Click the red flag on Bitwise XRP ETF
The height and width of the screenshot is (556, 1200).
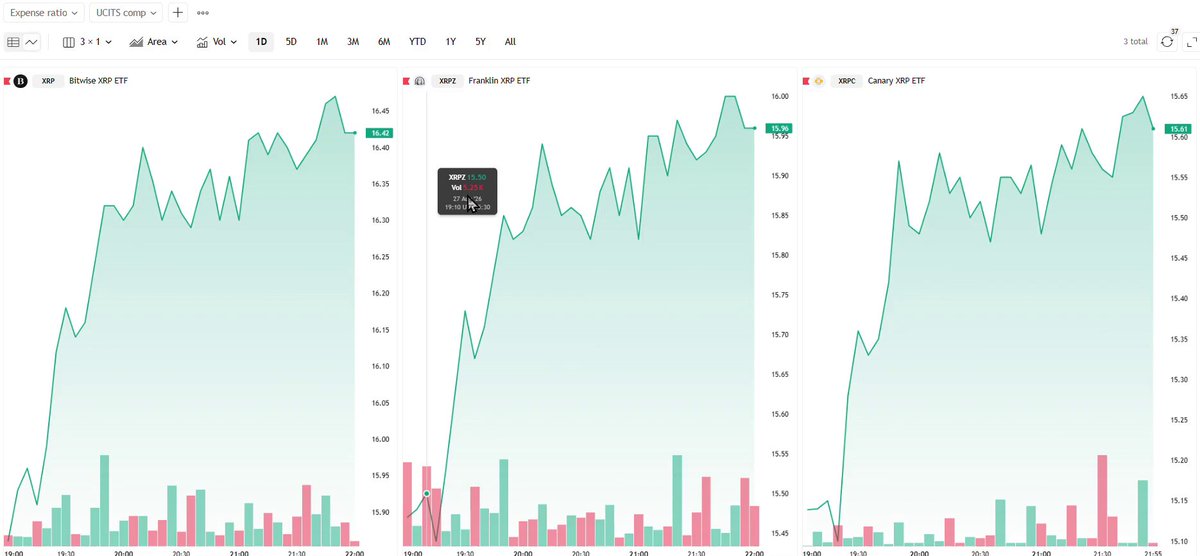point(5,80)
